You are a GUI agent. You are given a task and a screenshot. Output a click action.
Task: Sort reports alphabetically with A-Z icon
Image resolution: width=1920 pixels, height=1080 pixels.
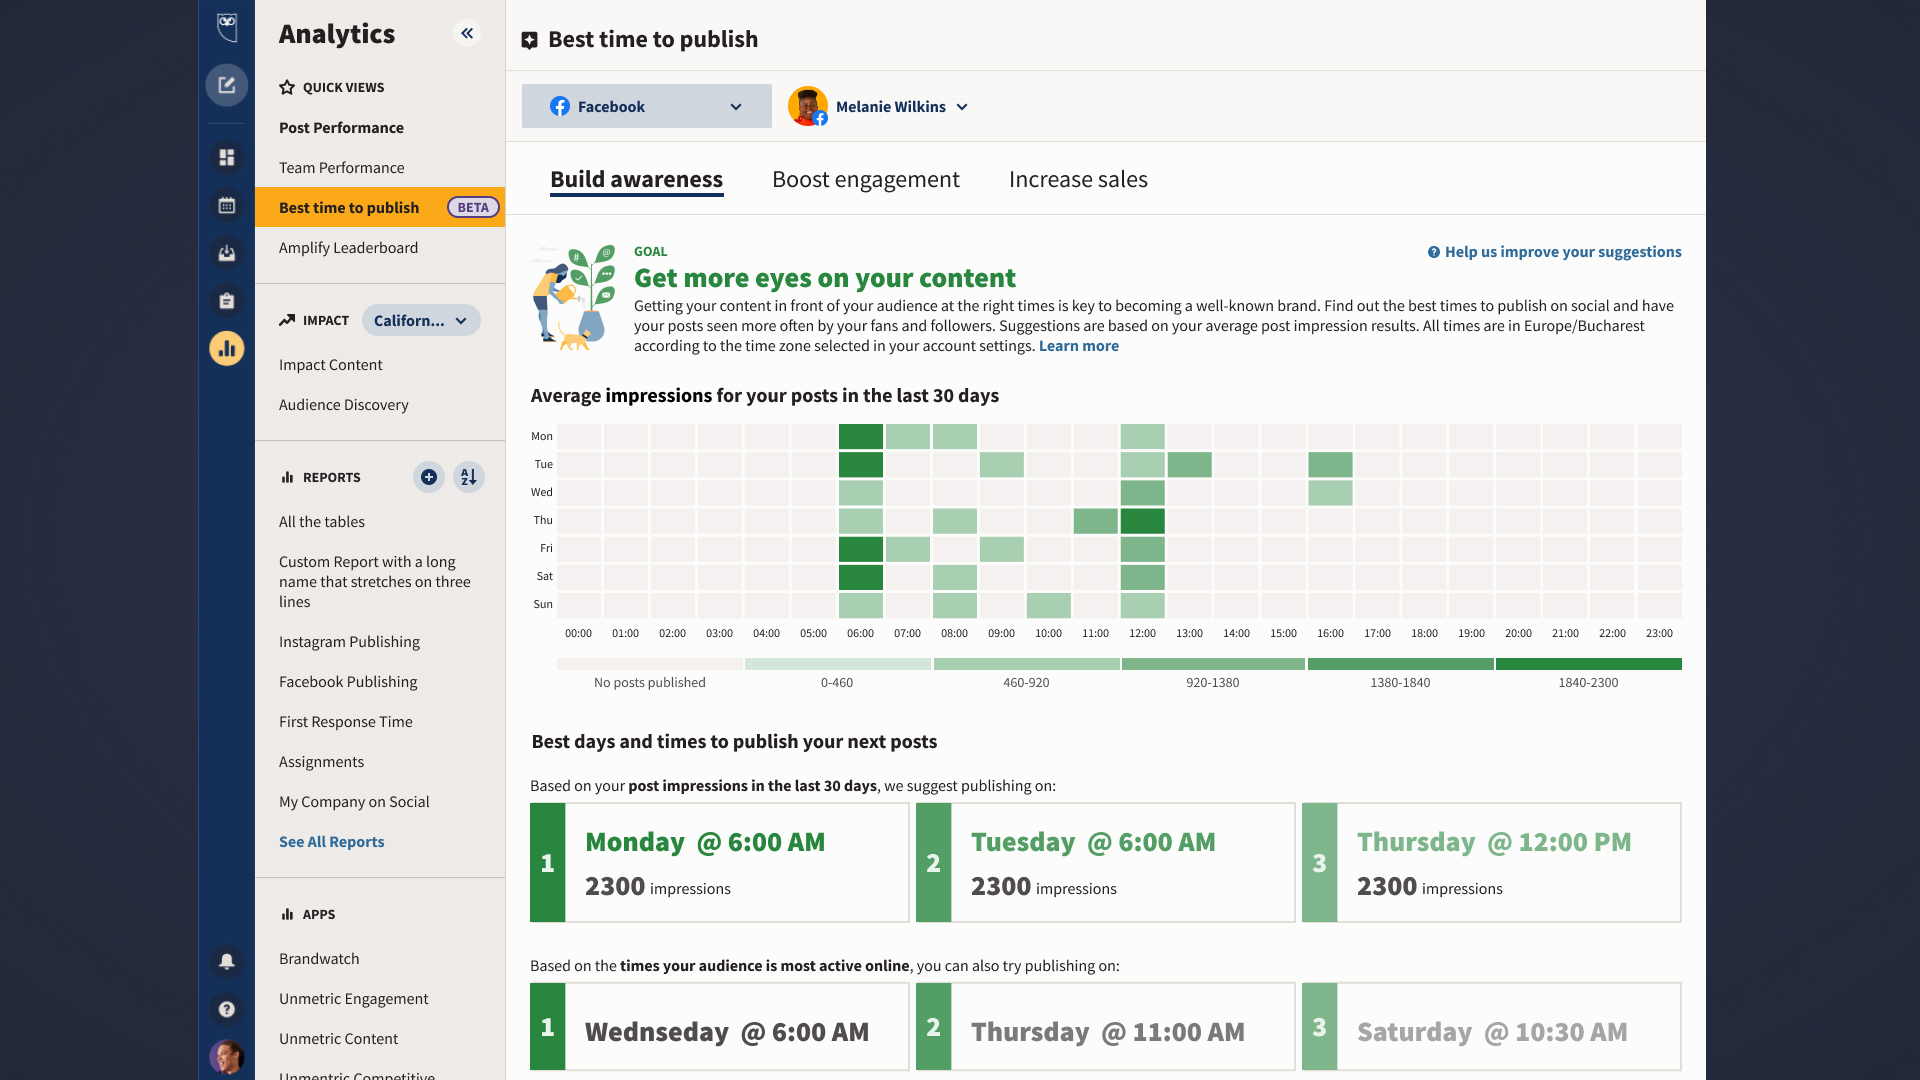pos(468,477)
